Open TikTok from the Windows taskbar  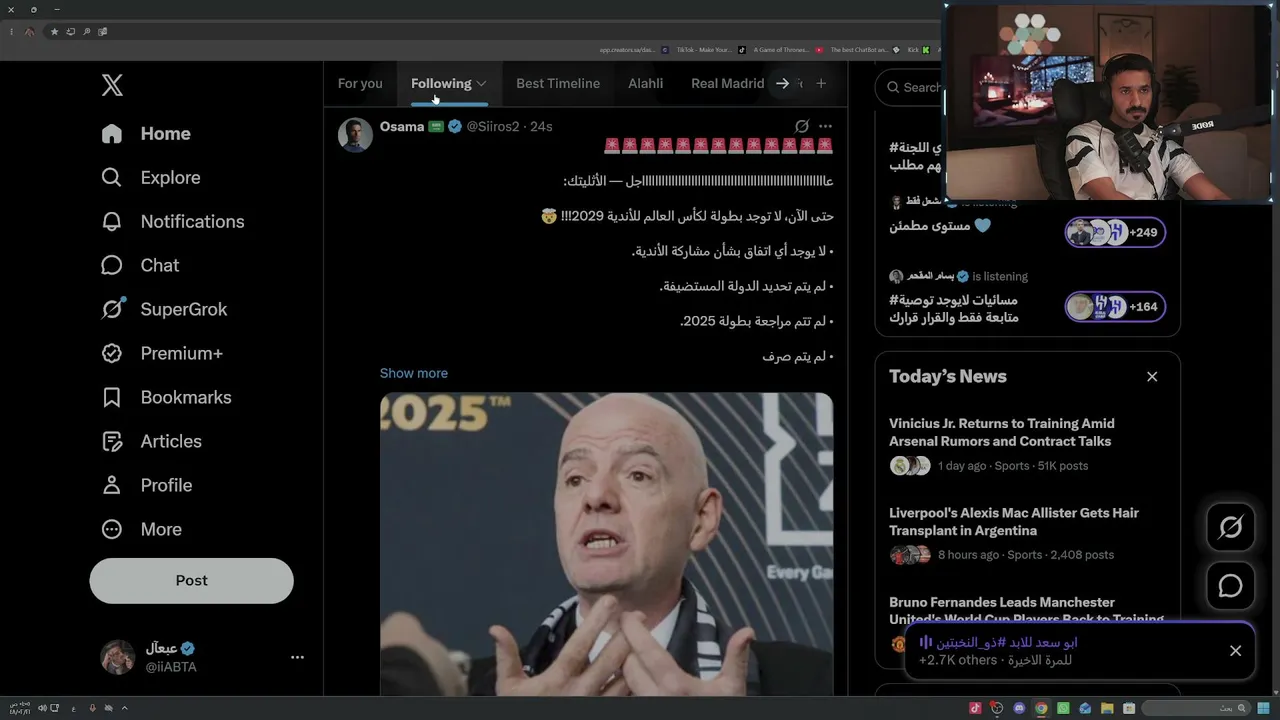(x=975, y=708)
